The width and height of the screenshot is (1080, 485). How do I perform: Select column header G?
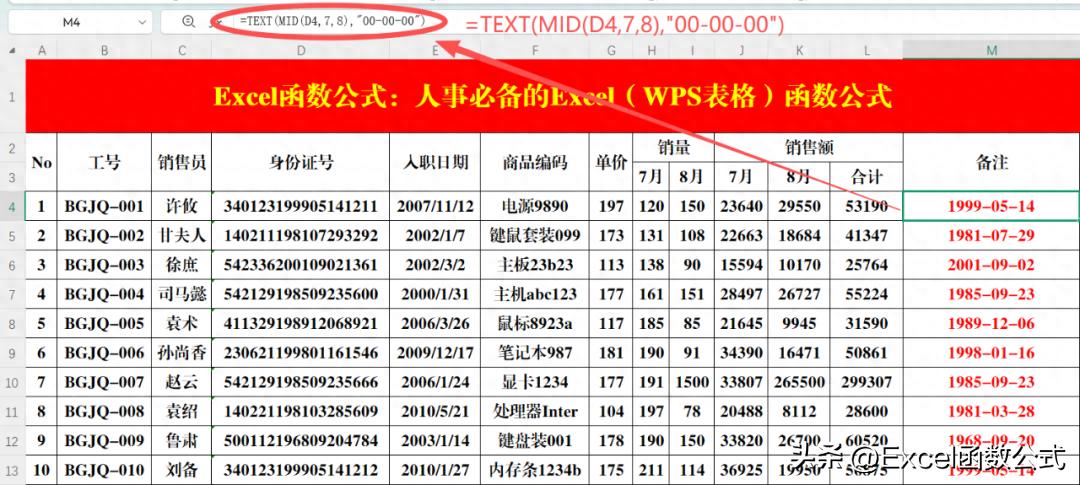click(611, 50)
